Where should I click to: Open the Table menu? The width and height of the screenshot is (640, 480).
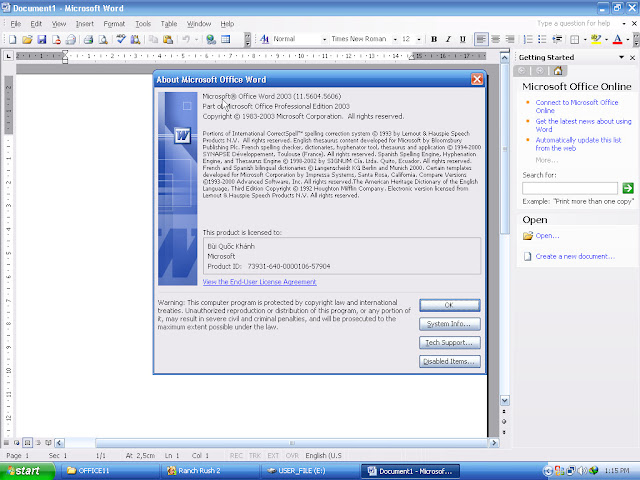point(169,24)
